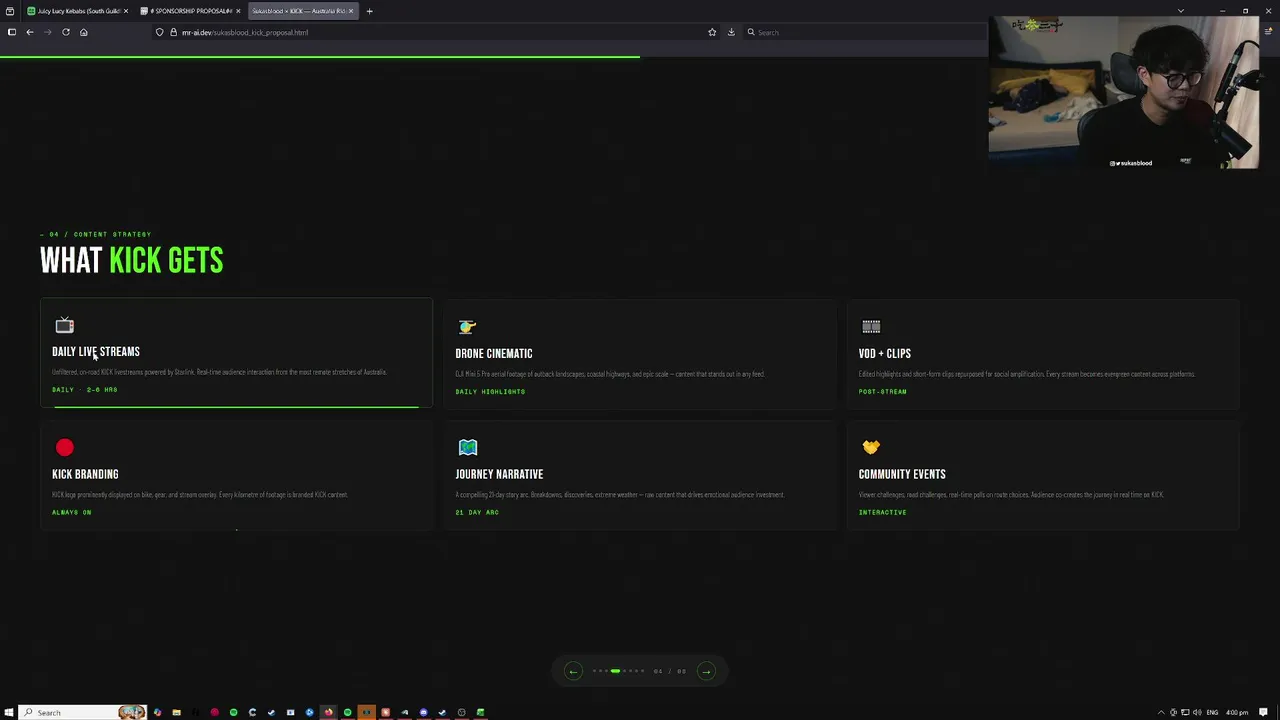Open the Windows Start menu
The height and width of the screenshot is (720, 1280).
tap(9, 712)
